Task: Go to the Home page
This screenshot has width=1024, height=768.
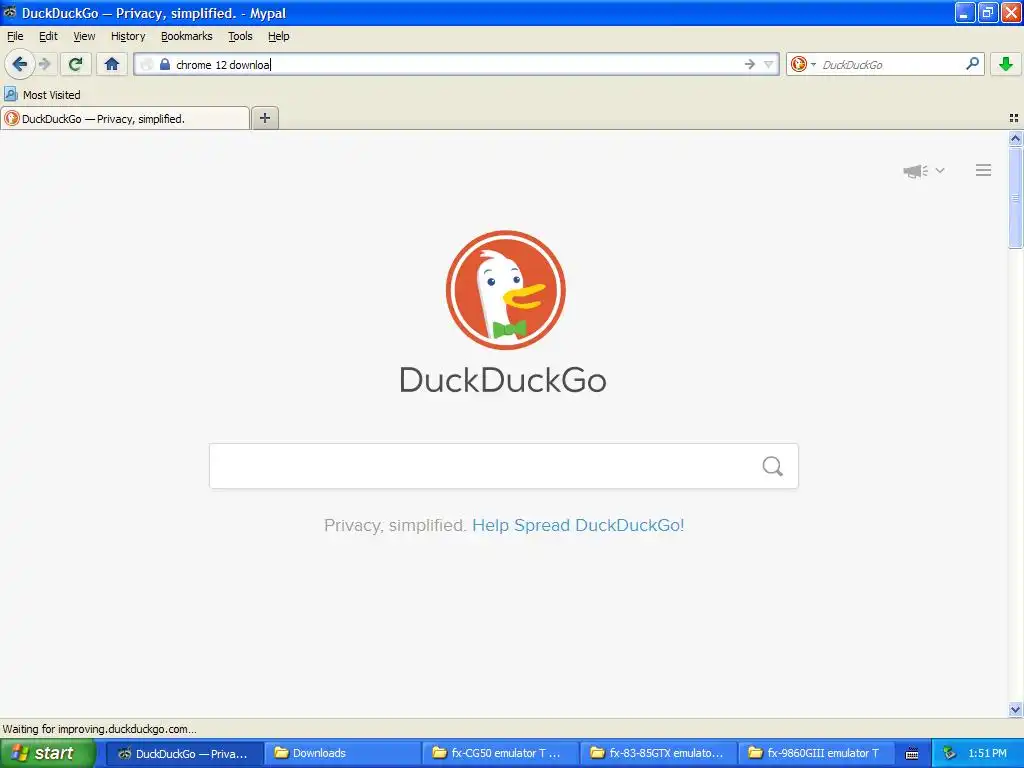Action: (x=112, y=64)
